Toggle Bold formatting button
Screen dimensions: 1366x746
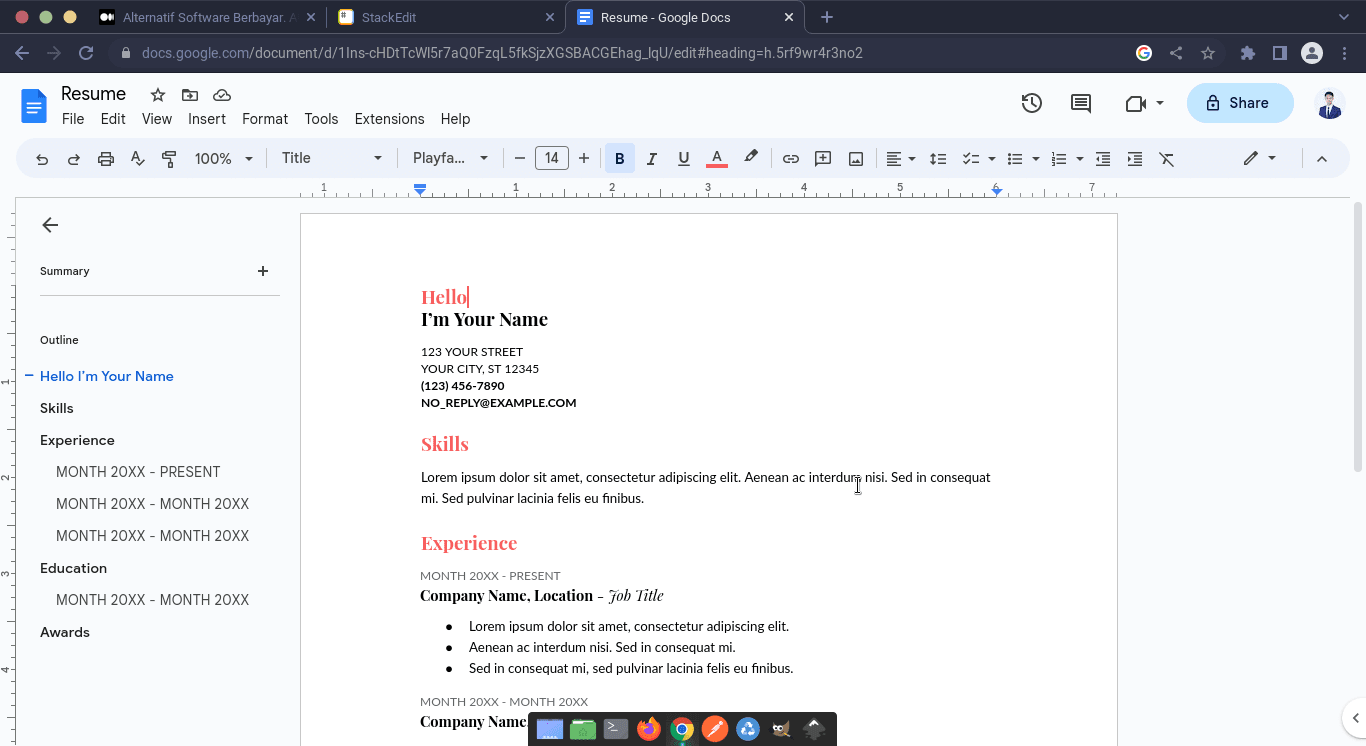tap(620, 159)
